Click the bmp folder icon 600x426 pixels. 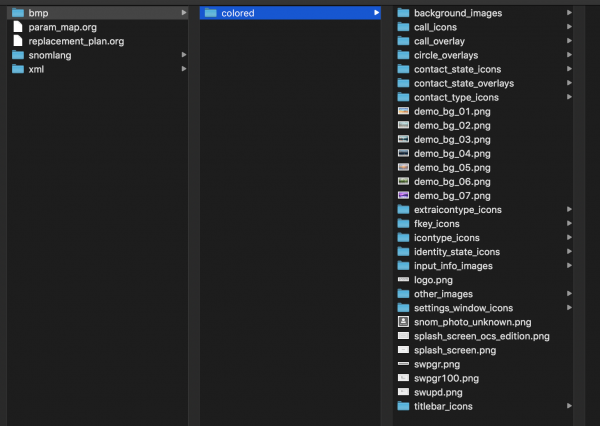pos(17,13)
